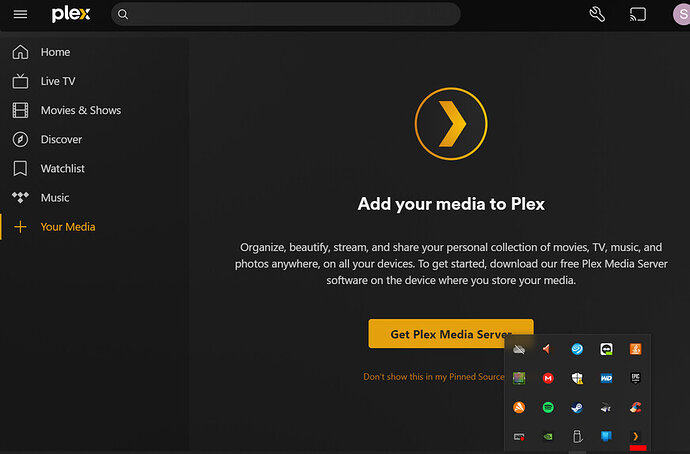Viewport: 690px width, 454px height.
Task: Click the don't show in pinned sources link
Action: coord(433,377)
